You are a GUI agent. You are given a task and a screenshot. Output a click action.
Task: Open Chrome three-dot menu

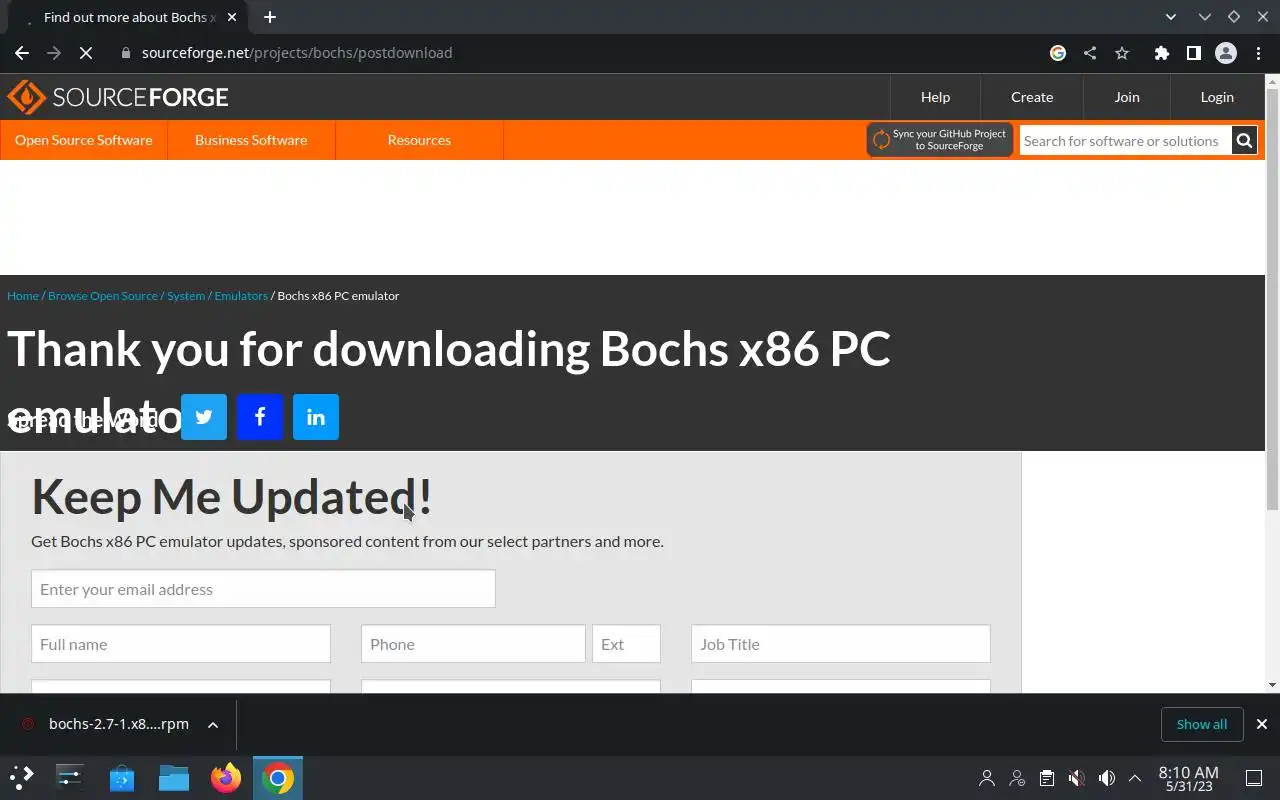[1258, 53]
